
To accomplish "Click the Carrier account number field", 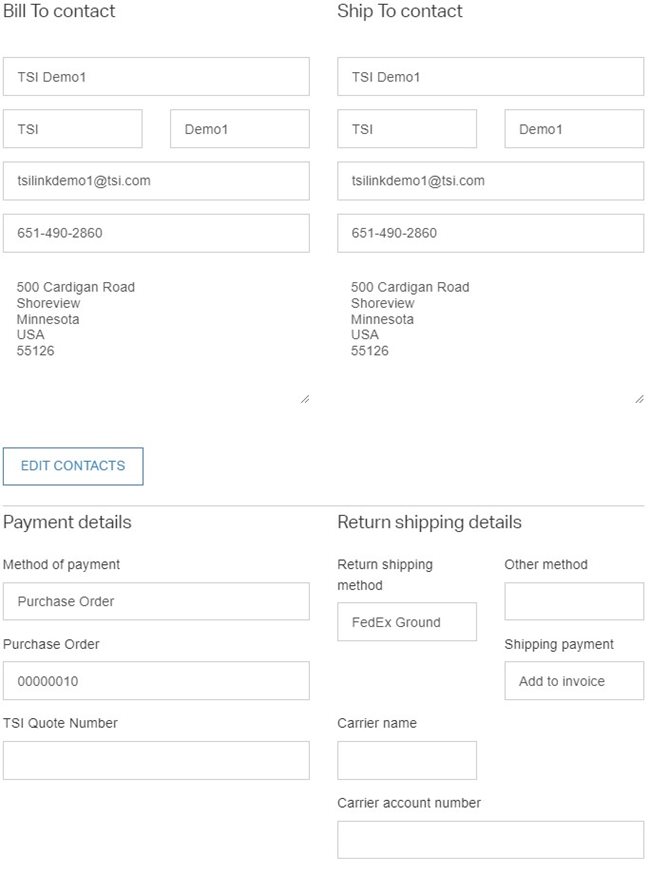I will [490, 840].
